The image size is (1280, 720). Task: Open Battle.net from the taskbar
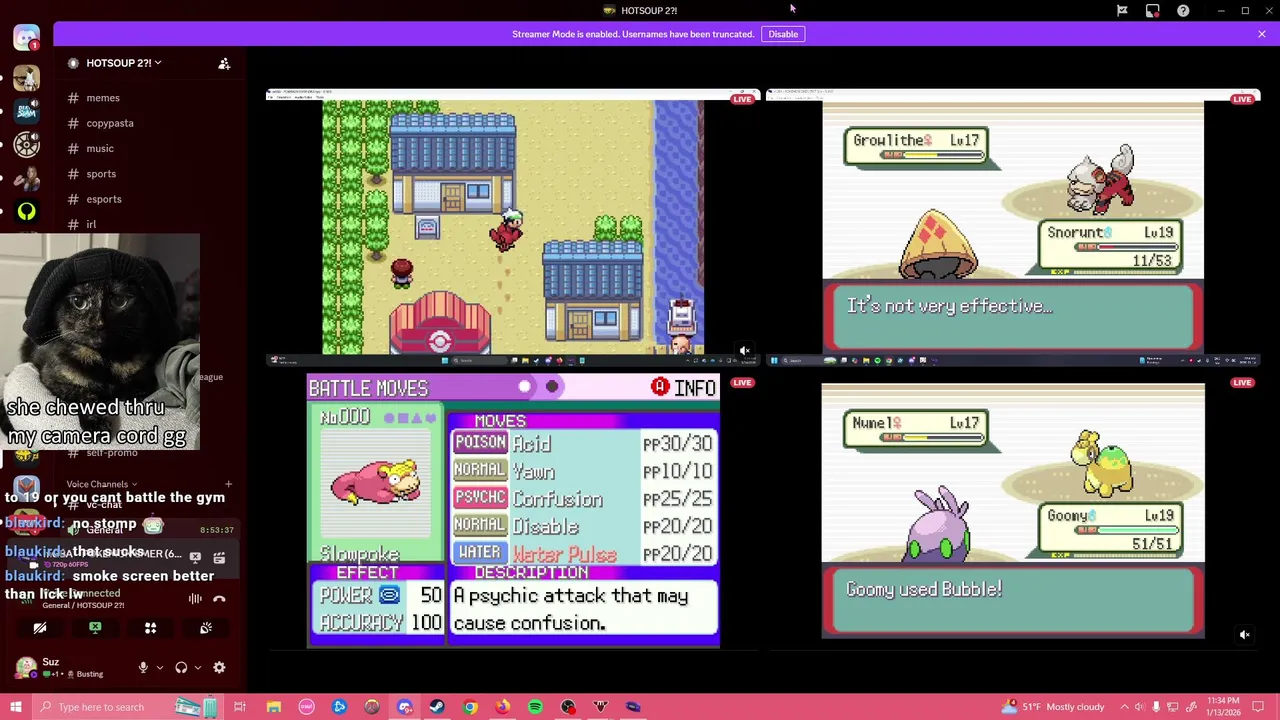tap(339, 707)
